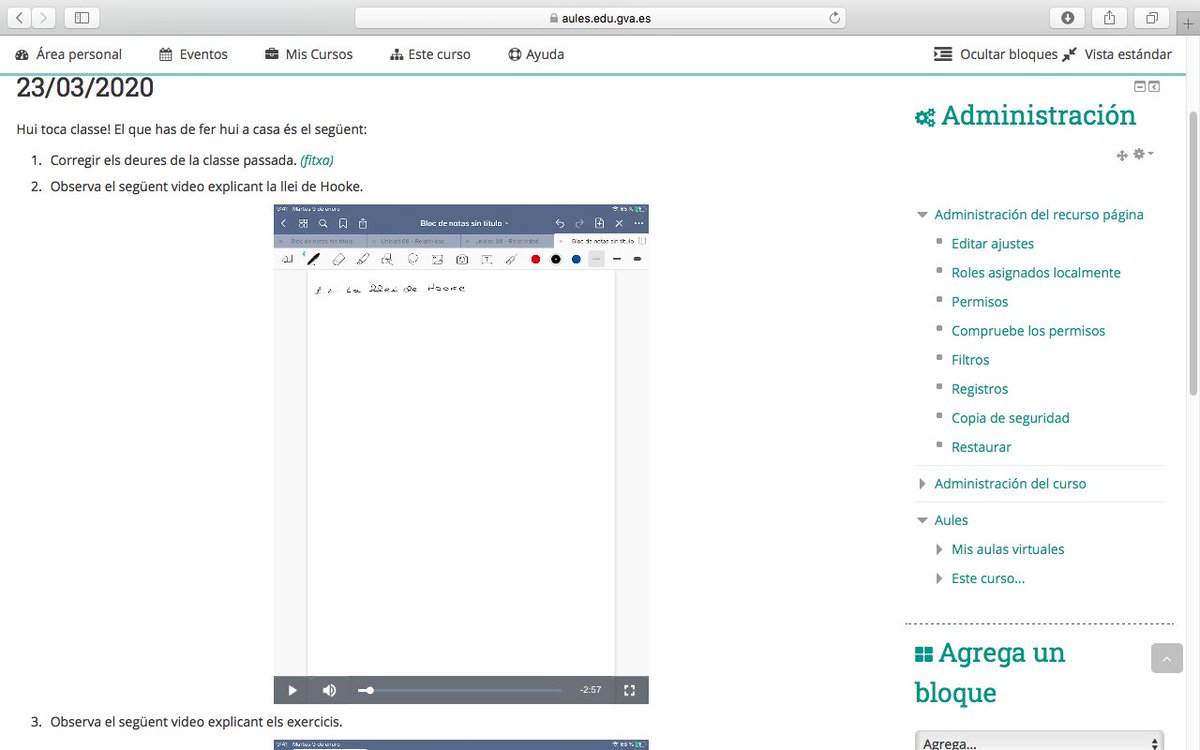Click the aules.edu.gva.es address bar
This screenshot has width=1200, height=750.
click(x=600, y=17)
